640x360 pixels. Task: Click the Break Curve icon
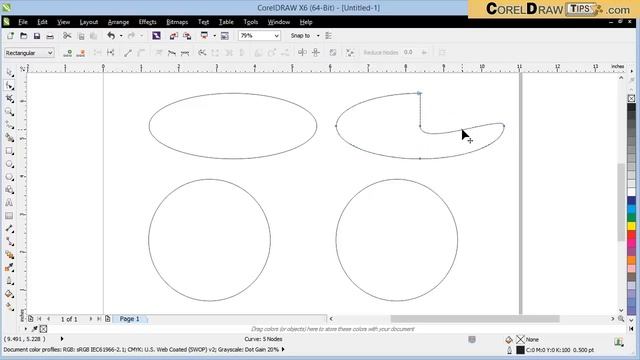(111, 53)
